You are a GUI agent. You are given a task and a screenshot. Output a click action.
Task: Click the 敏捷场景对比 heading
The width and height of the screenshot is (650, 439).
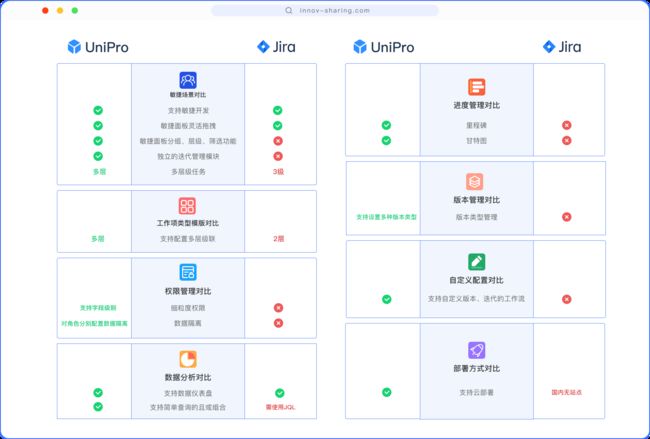click(188, 95)
